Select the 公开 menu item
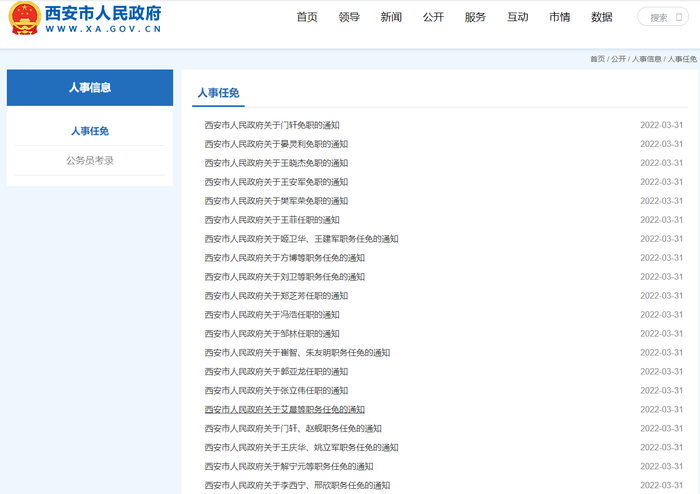The image size is (700, 494). 433,17
